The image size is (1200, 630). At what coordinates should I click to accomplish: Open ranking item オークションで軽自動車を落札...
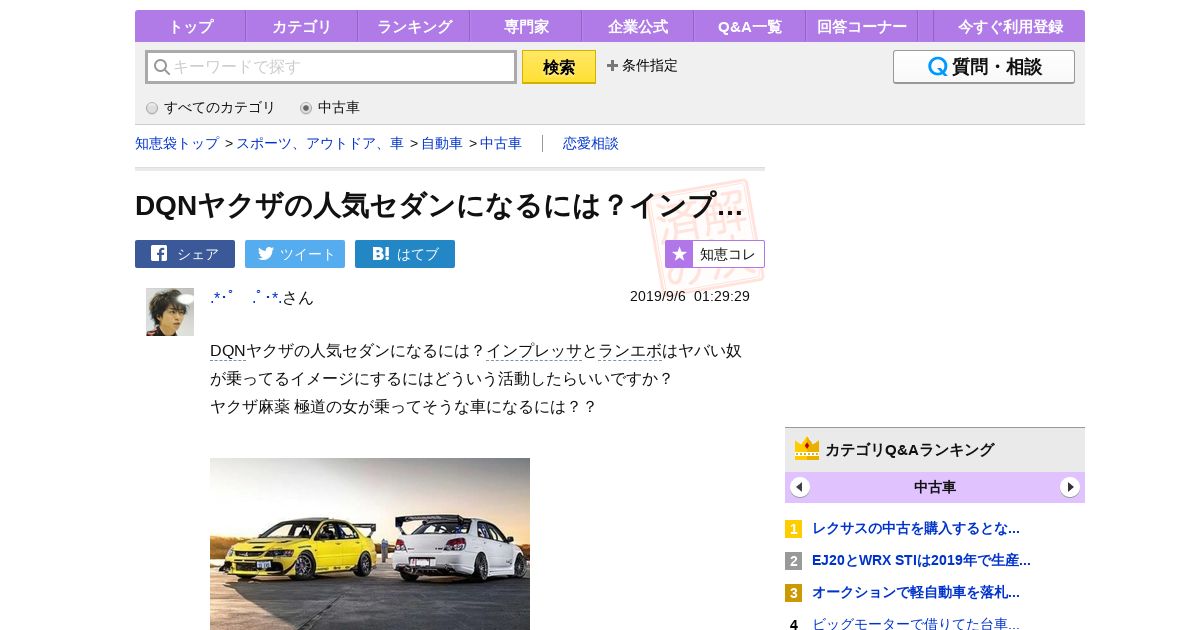[x=916, y=593]
